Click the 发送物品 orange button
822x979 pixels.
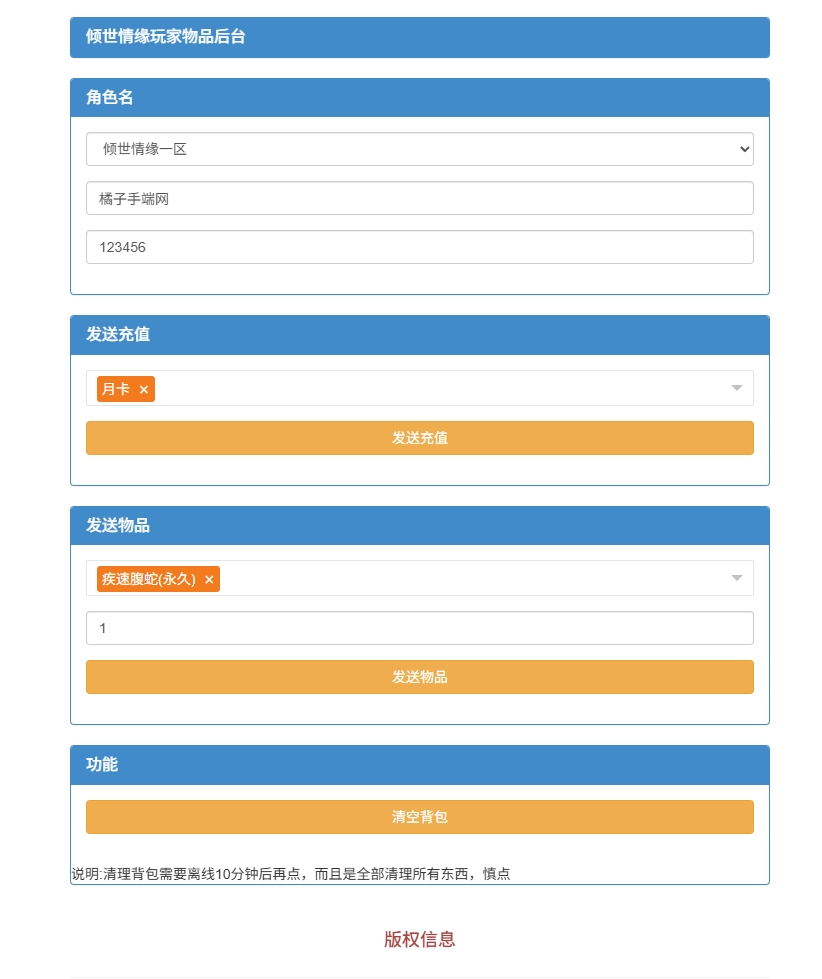tap(419, 677)
